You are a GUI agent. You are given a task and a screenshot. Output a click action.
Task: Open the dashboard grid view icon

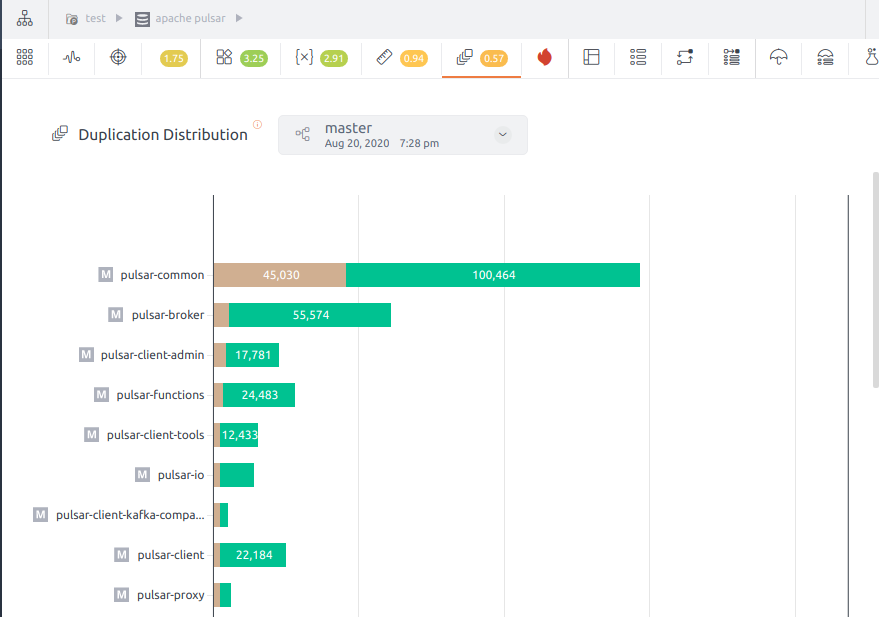(x=25, y=58)
